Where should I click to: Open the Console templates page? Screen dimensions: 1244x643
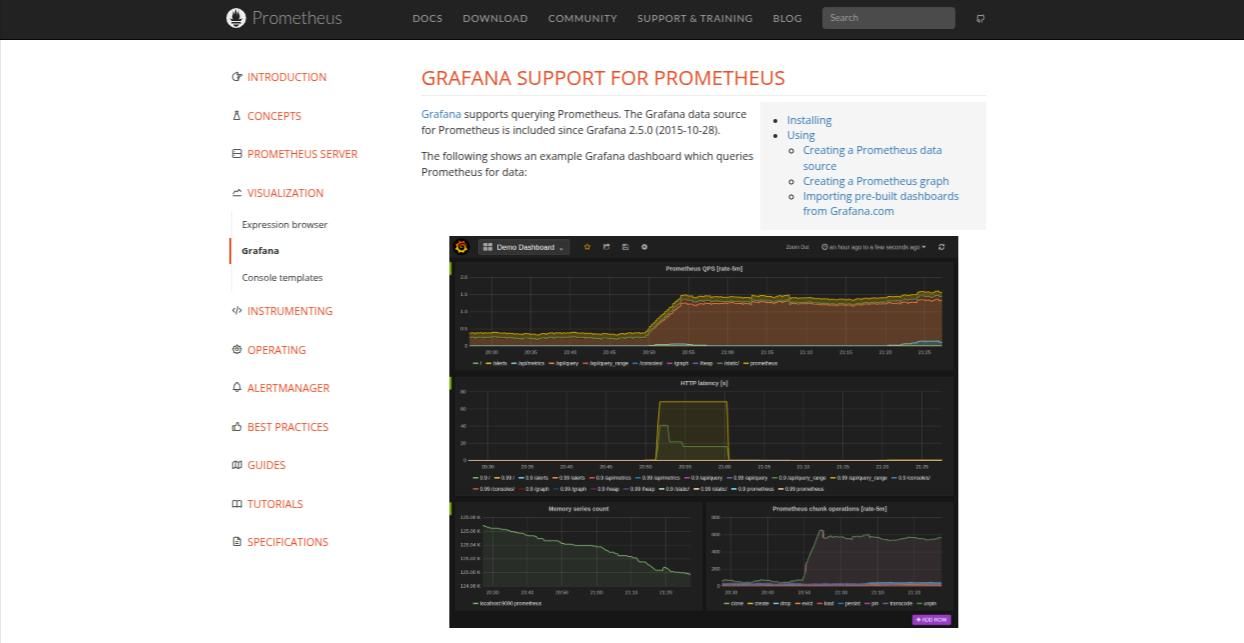pos(282,278)
